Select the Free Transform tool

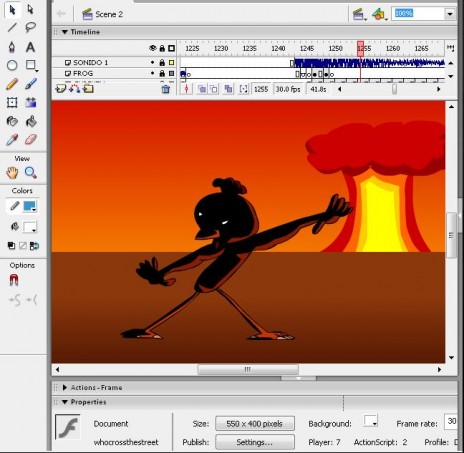click(x=12, y=102)
